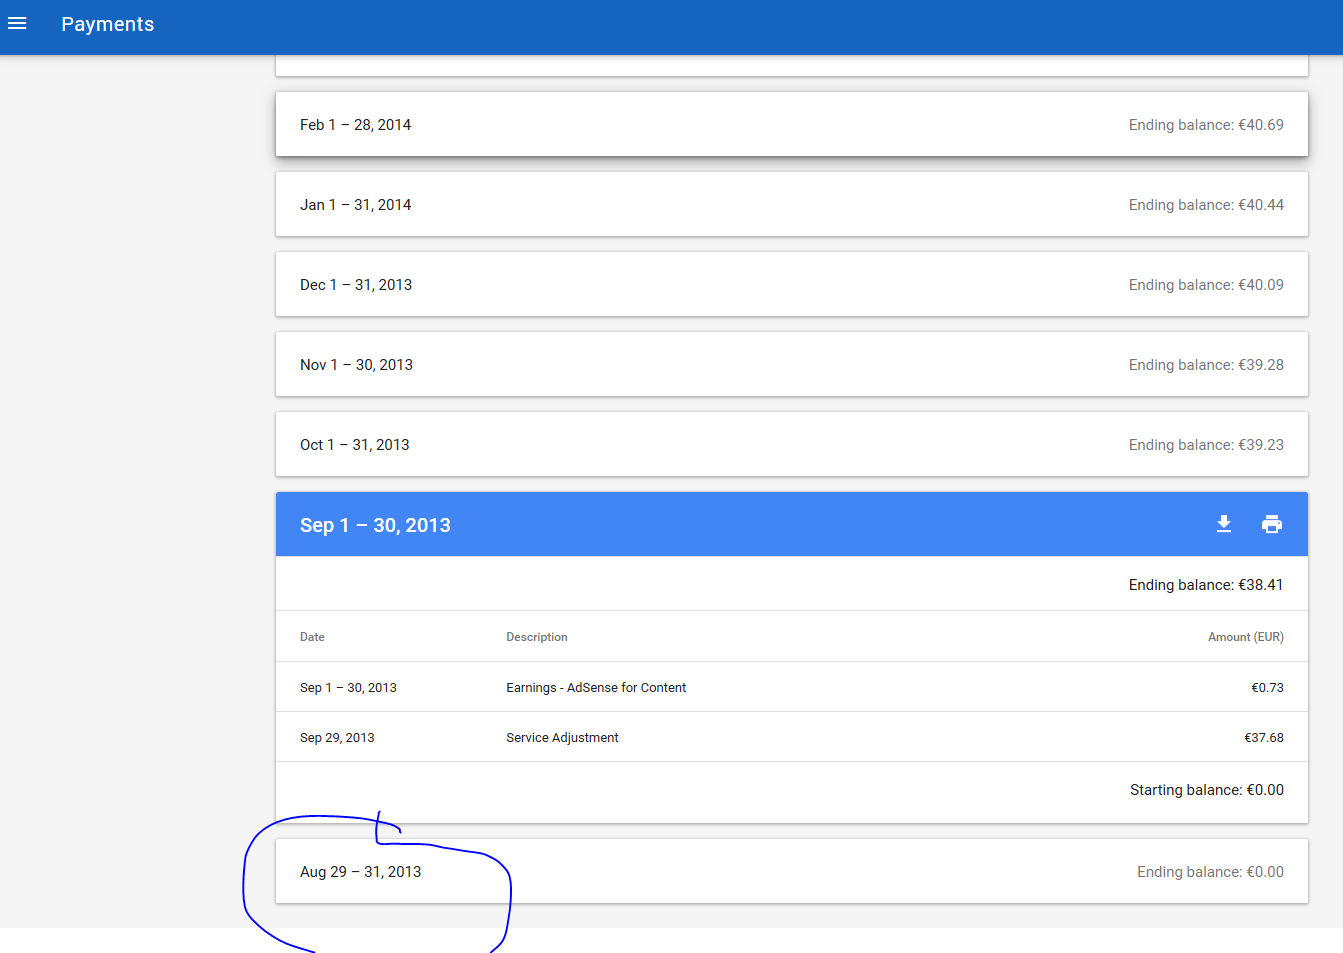This screenshot has height=953, width=1343.
Task: Click the Payments page title
Action: coord(108,24)
